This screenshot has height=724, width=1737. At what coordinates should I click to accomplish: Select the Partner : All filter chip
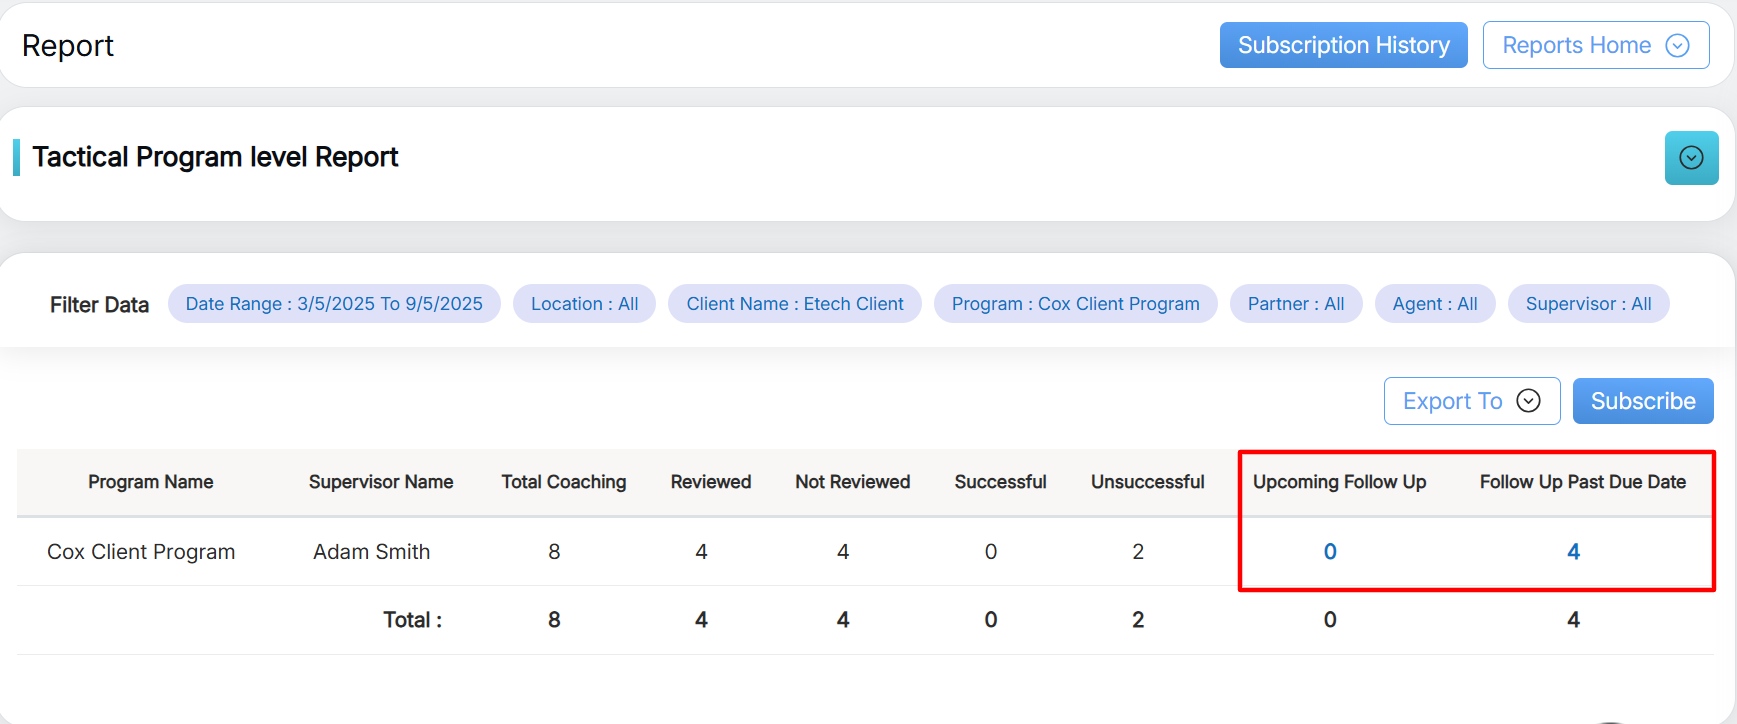[x=1295, y=304]
